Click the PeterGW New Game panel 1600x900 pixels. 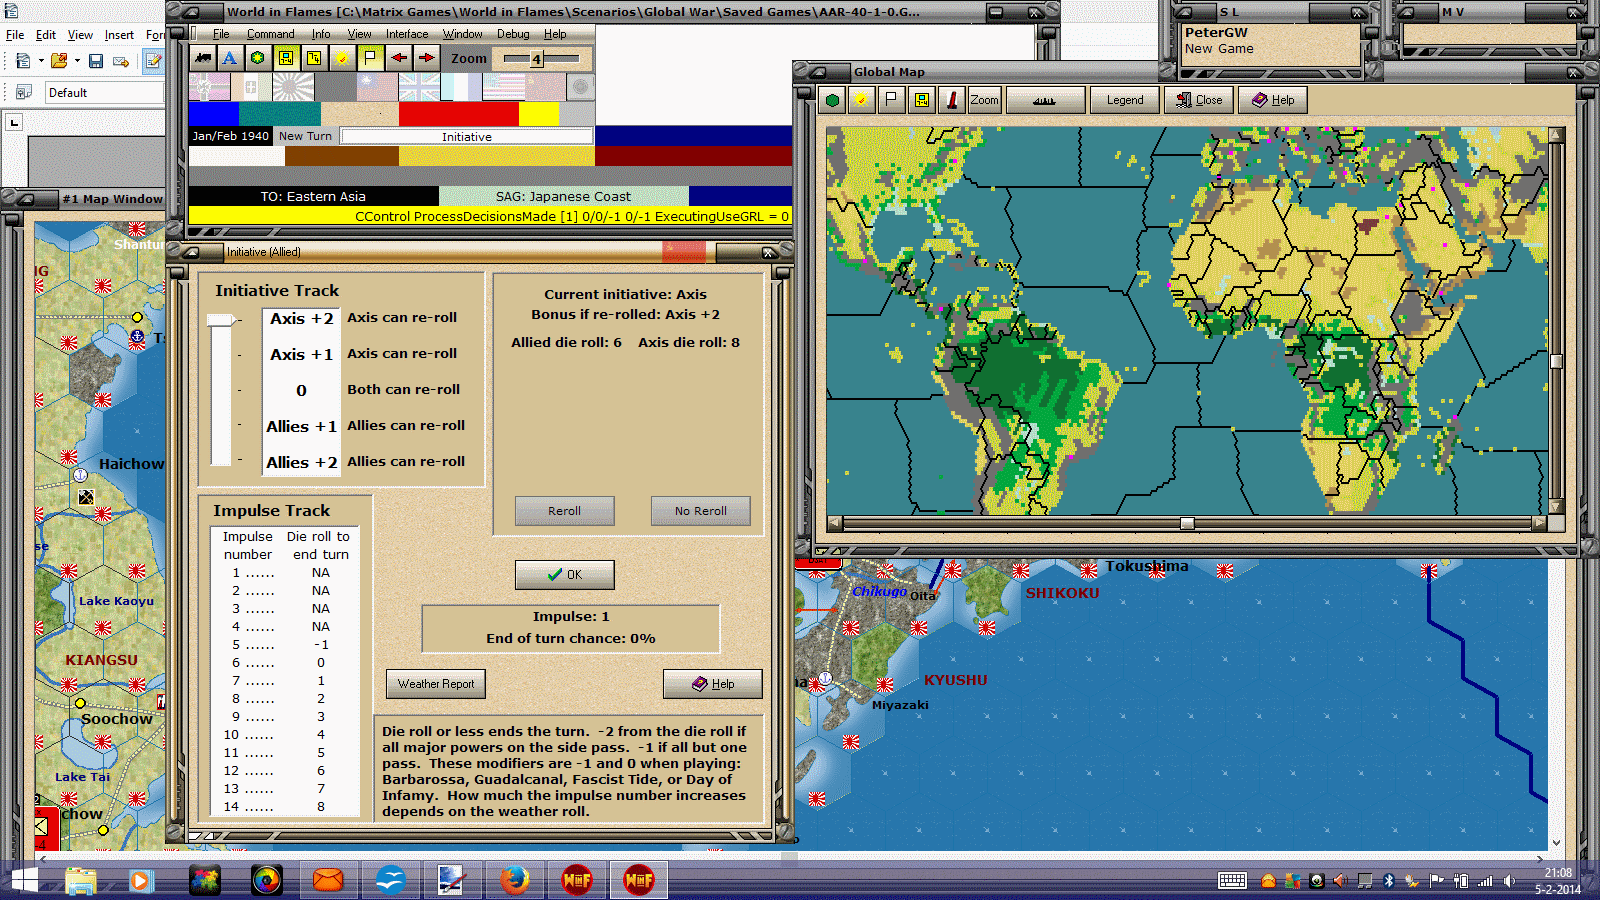[x=1271, y=45]
